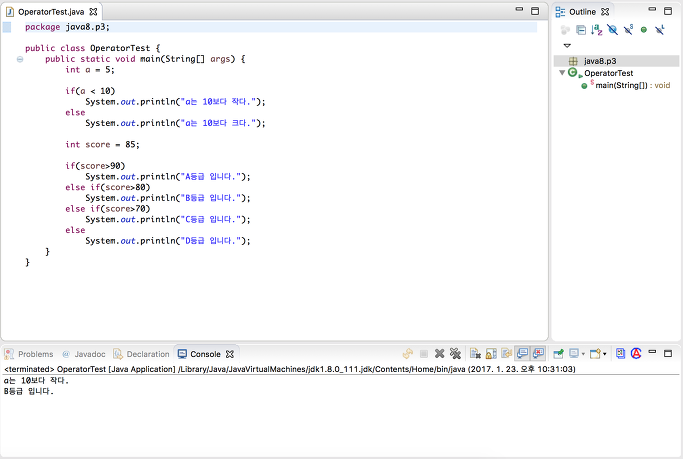
Task: Click the 'else if(score>70)' line
Action: pyautogui.click(x=108, y=209)
